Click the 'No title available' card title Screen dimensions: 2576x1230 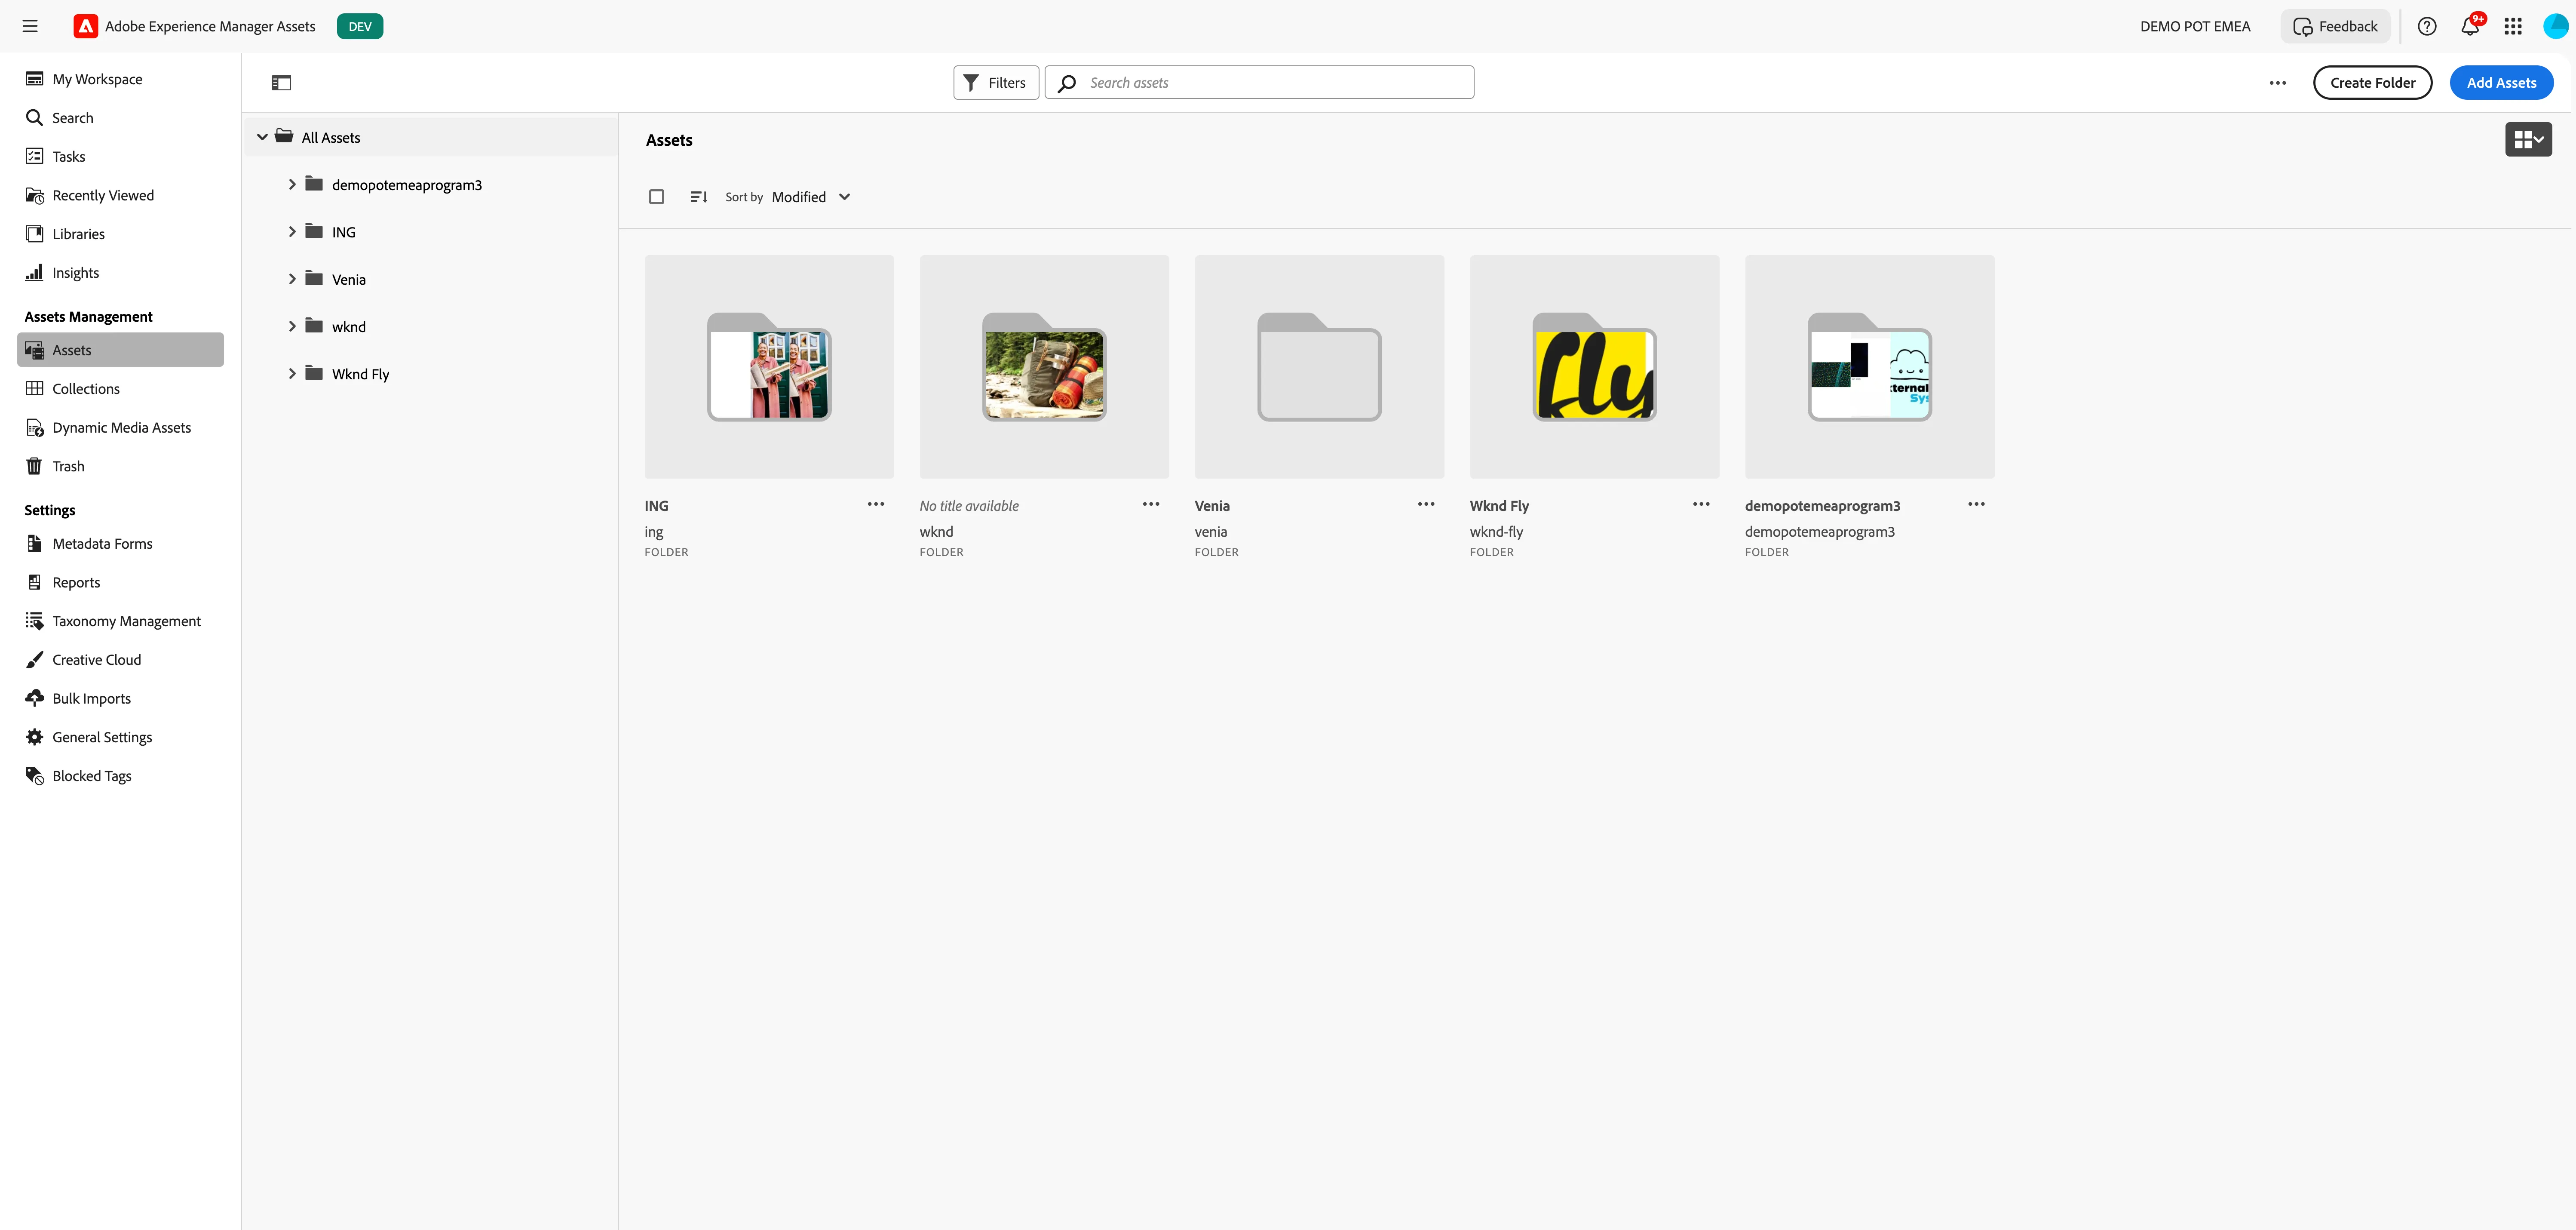(x=969, y=506)
